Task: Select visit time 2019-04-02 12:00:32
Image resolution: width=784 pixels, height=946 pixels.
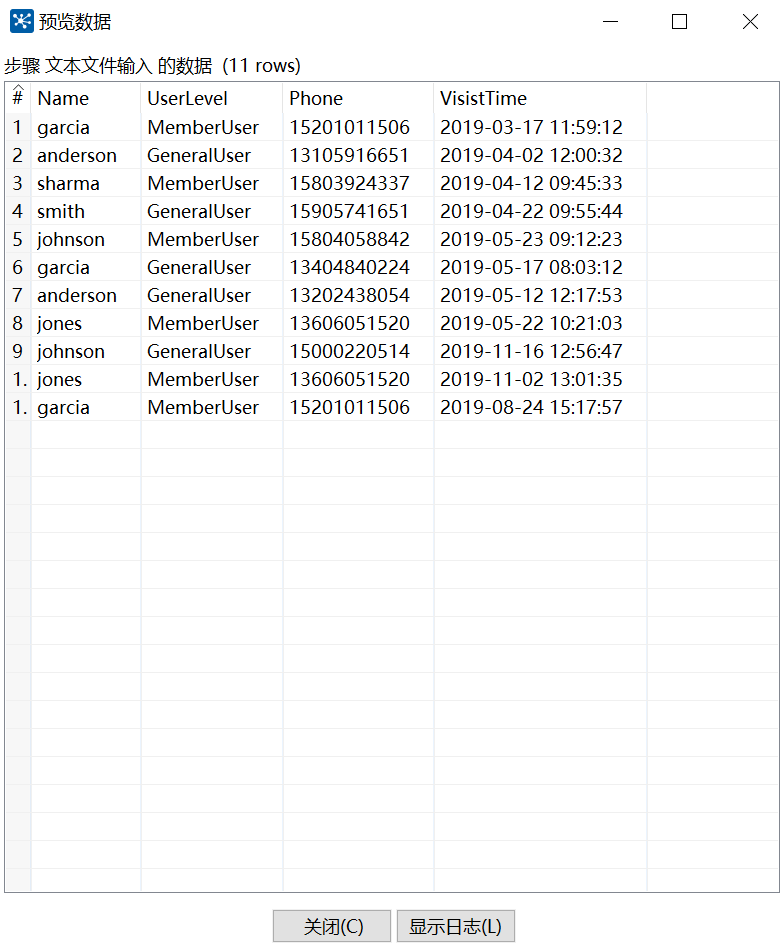Action: [x=540, y=155]
